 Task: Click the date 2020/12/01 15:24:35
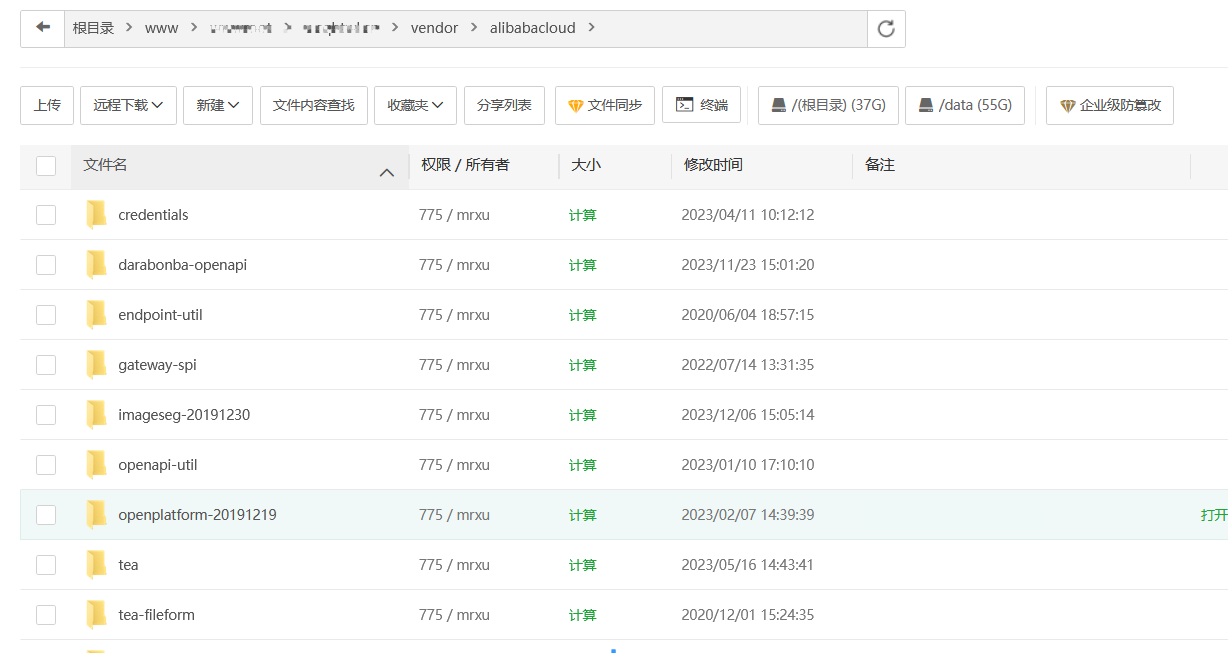point(748,615)
